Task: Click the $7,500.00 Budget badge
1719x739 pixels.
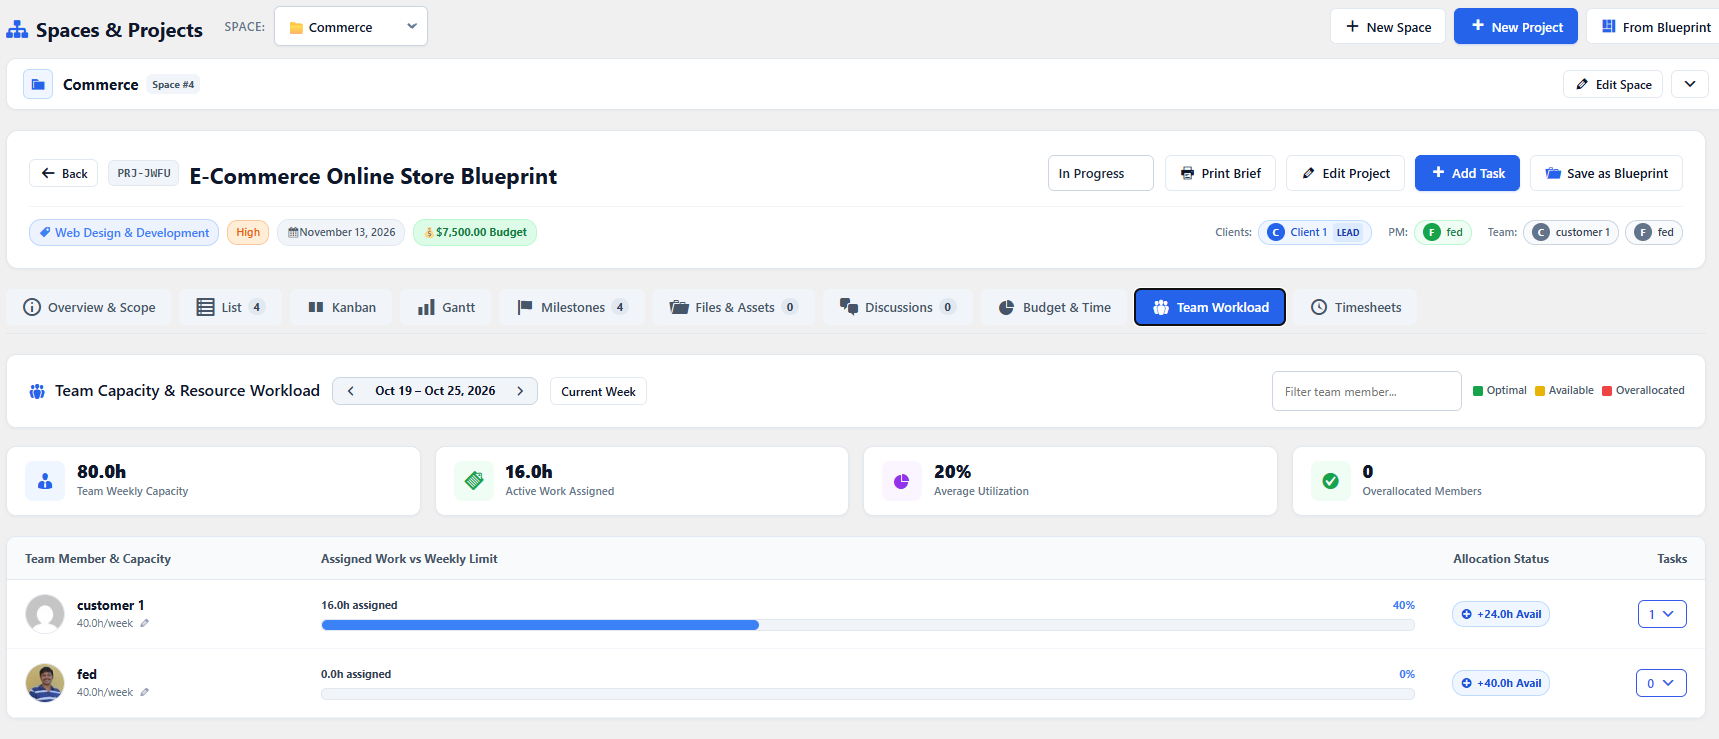Action: point(475,232)
